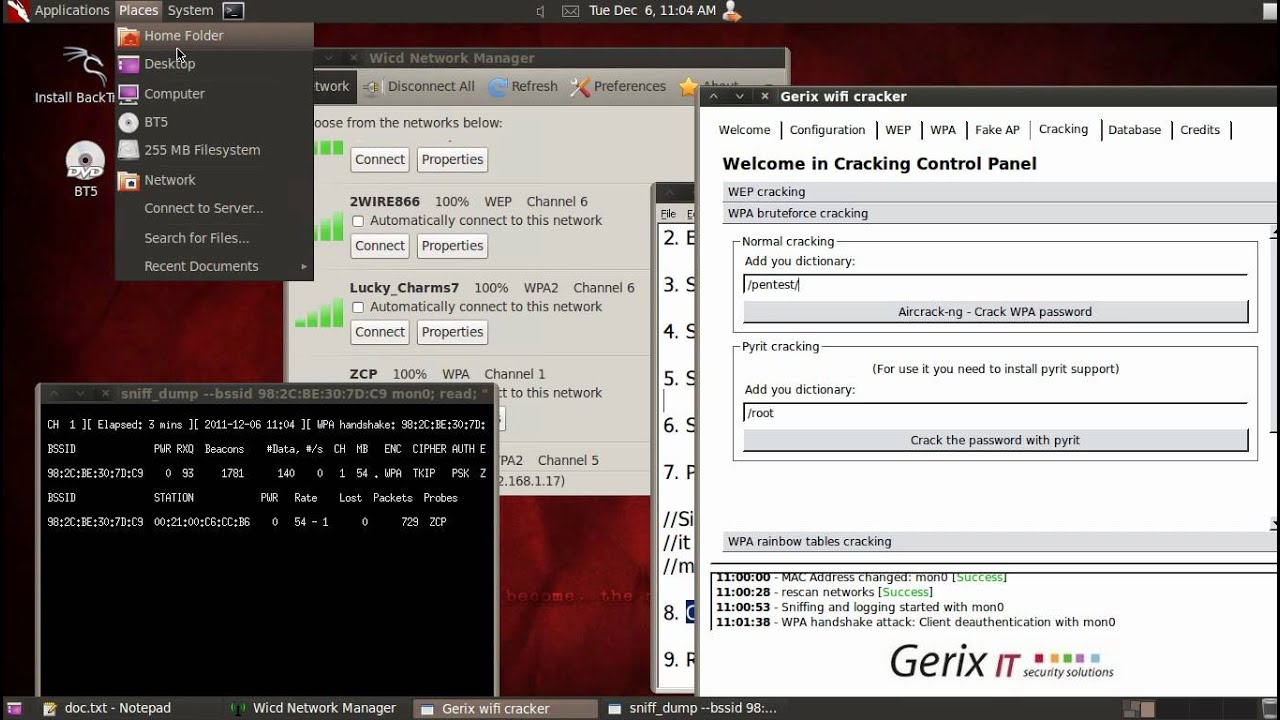Open Properties for Lucky_Charms7 network

click(452, 332)
